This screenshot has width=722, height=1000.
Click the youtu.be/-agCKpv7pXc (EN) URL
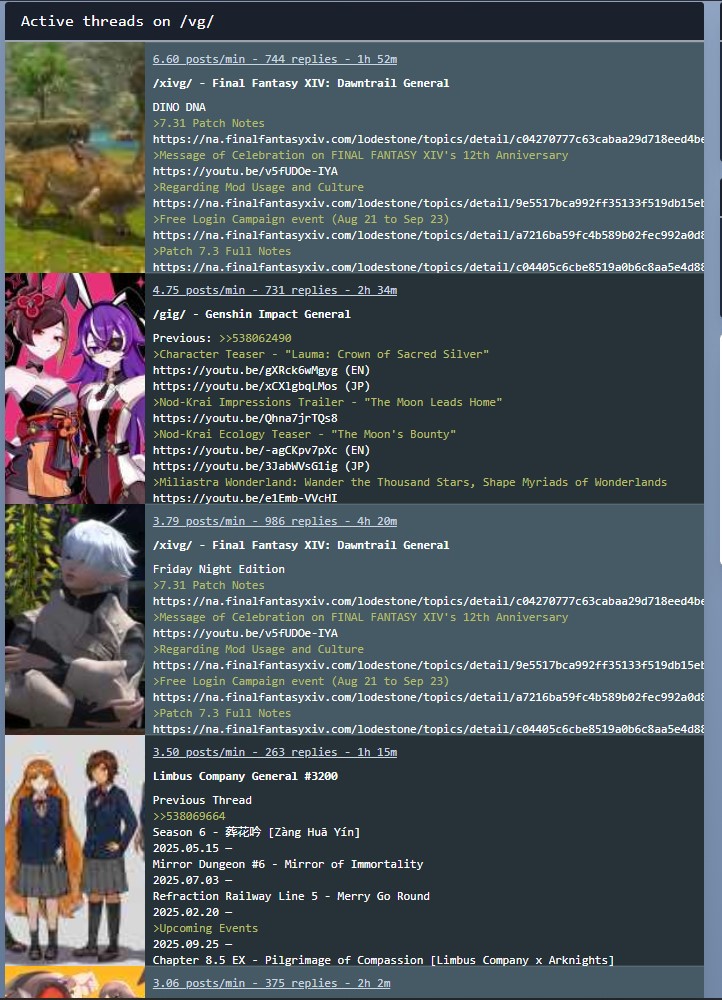point(262,450)
